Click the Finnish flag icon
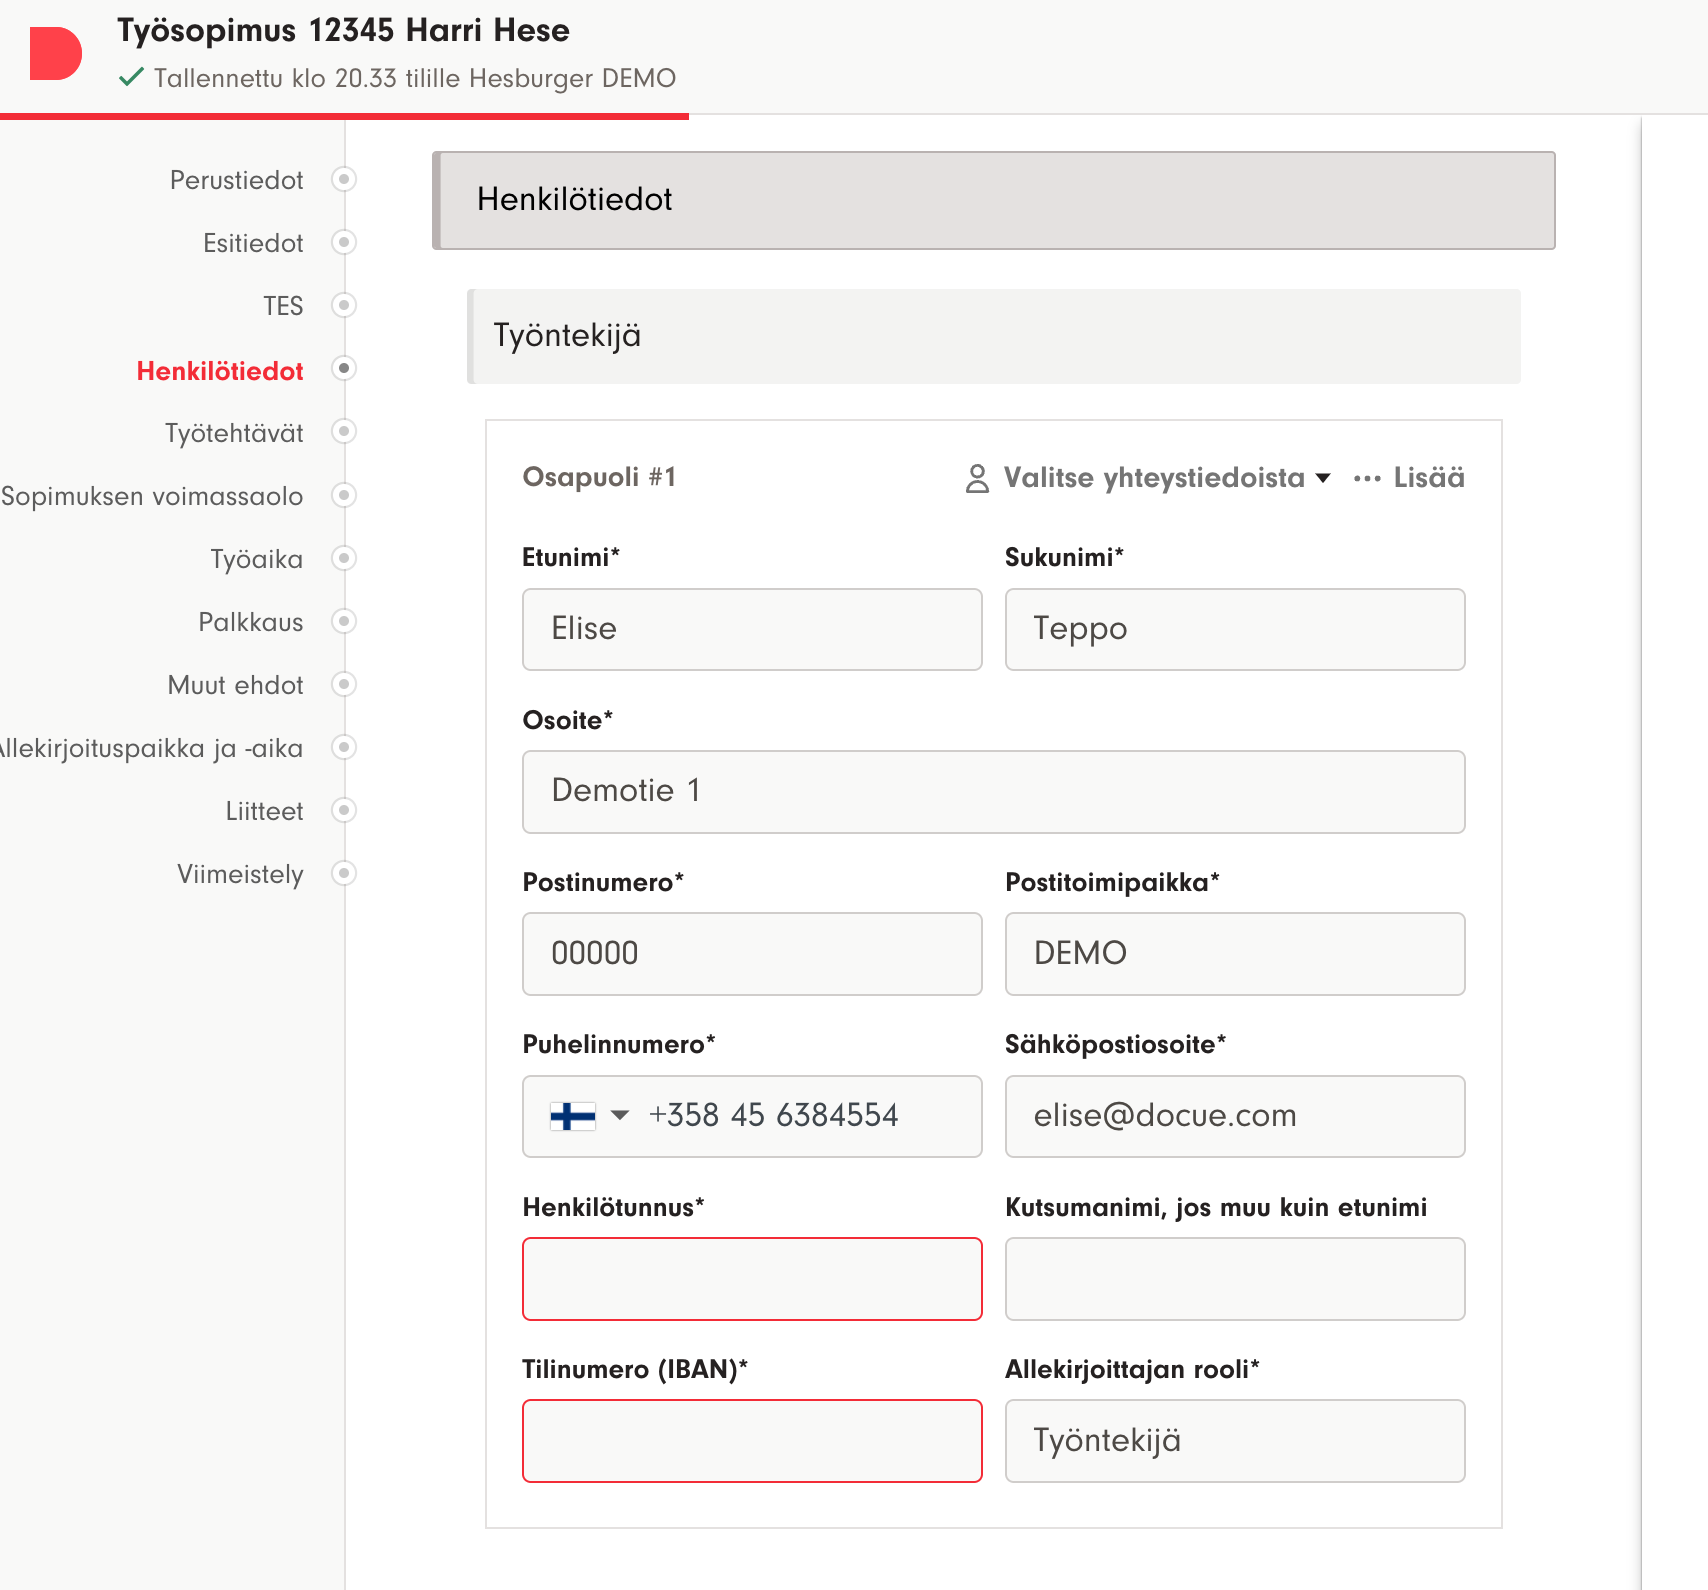Viewport: 1708px width, 1590px height. (573, 1116)
